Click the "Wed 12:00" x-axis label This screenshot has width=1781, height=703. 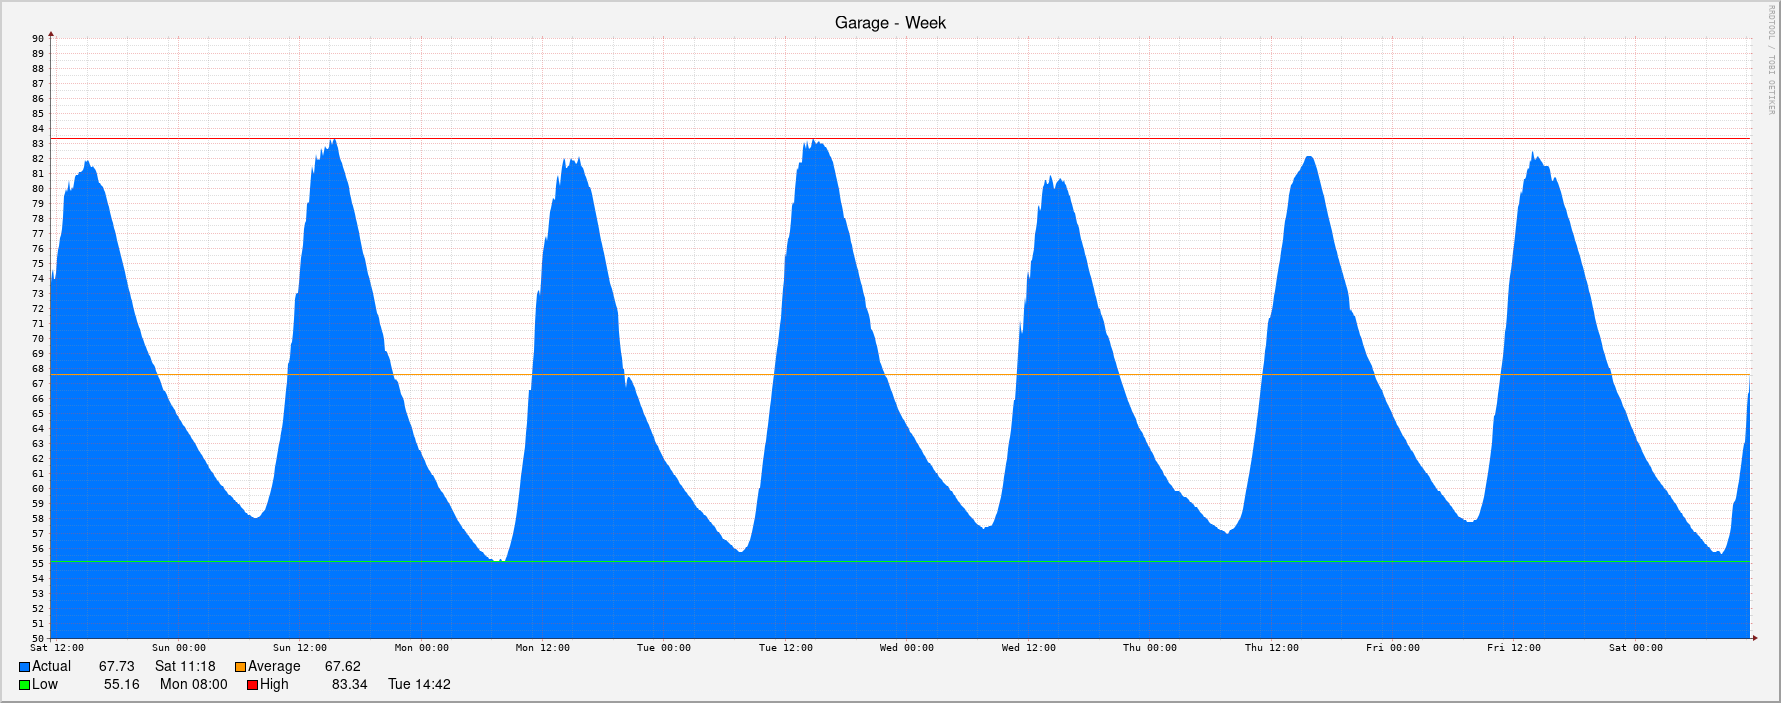1028,648
